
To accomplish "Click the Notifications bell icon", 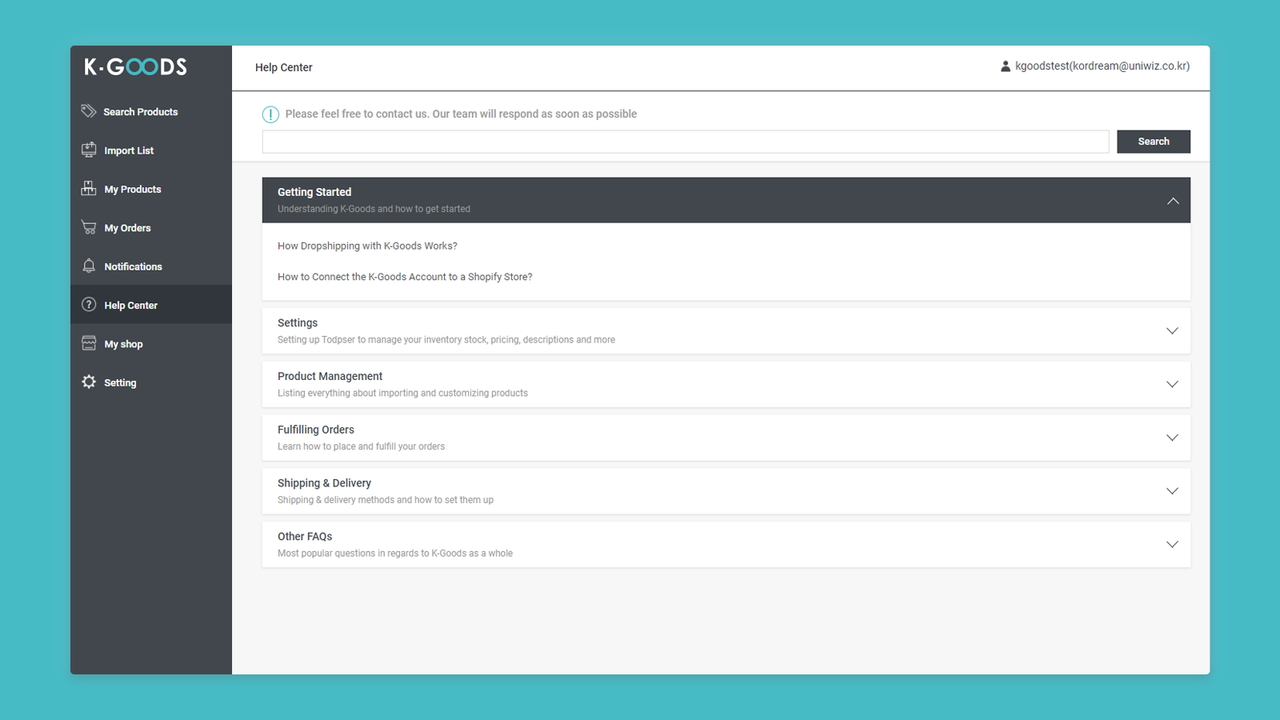I will (x=89, y=266).
